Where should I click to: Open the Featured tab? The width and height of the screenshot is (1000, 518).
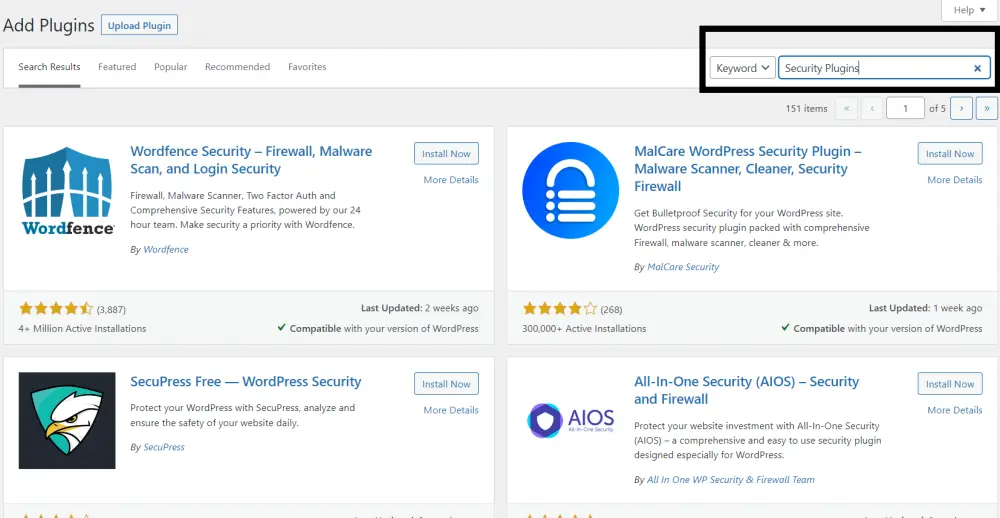[x=117, y=67]
